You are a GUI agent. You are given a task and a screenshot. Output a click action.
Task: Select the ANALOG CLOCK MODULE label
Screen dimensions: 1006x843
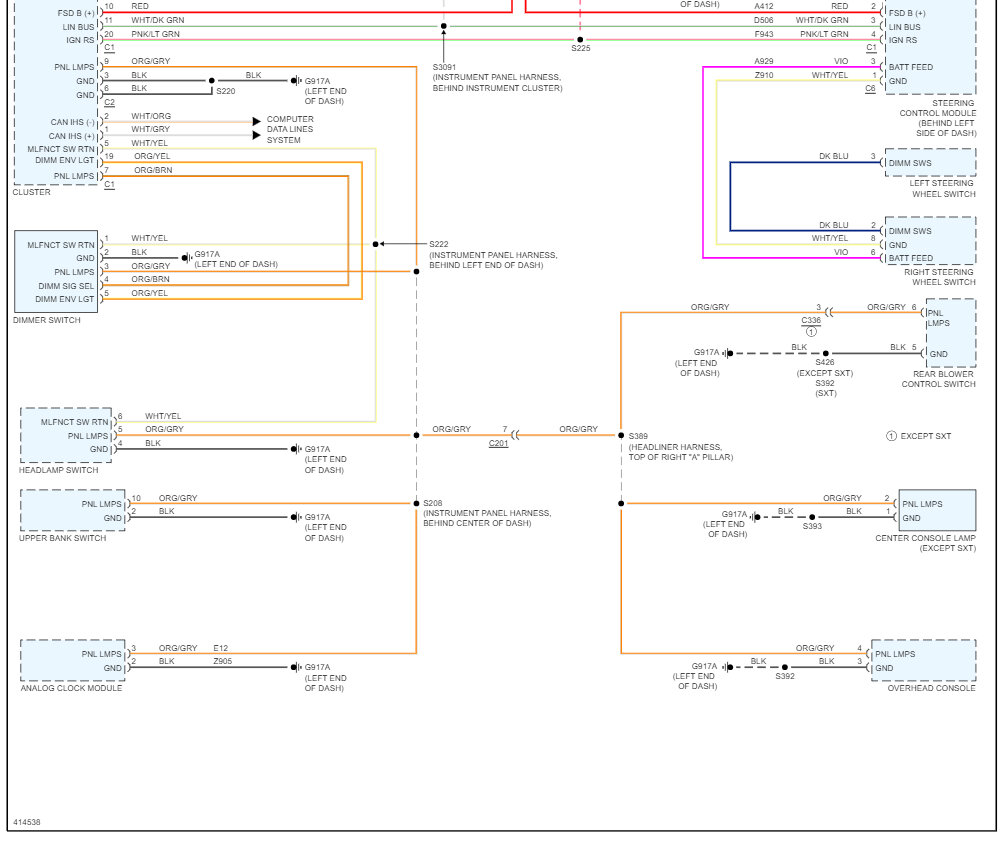click(71, 688)
